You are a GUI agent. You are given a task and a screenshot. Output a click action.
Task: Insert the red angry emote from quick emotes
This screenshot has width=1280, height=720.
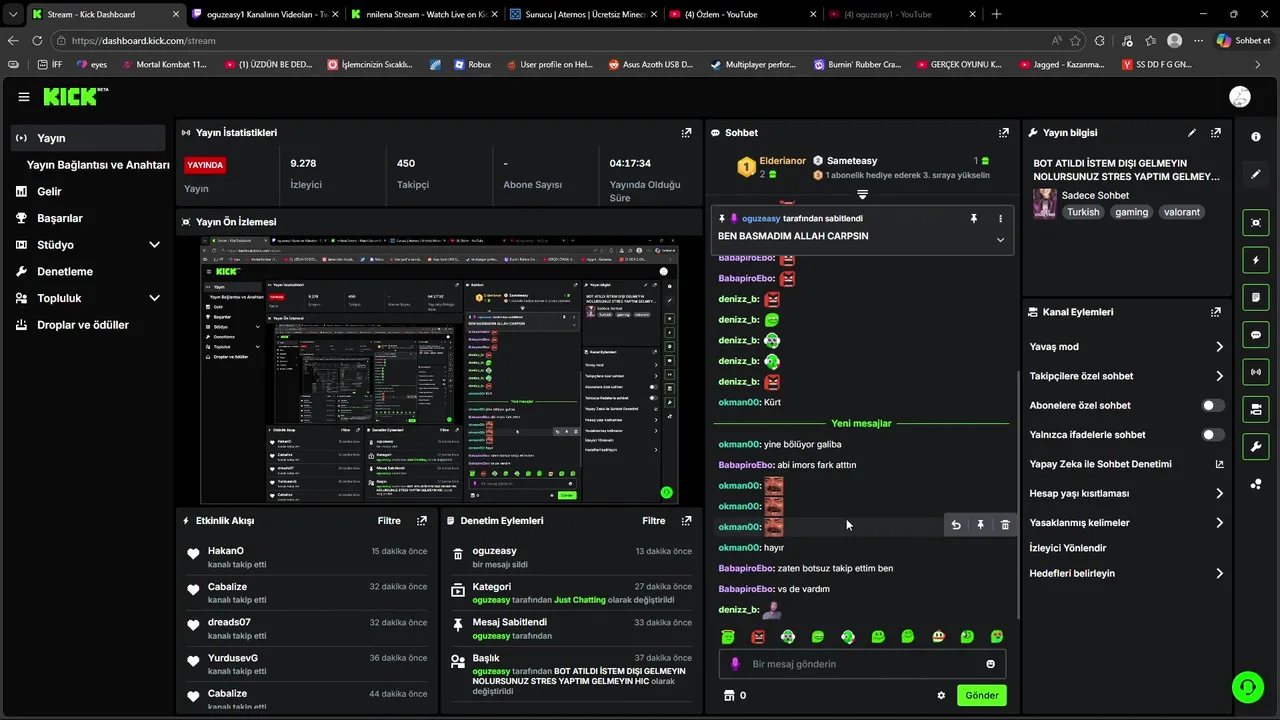[x=758, y=637]
